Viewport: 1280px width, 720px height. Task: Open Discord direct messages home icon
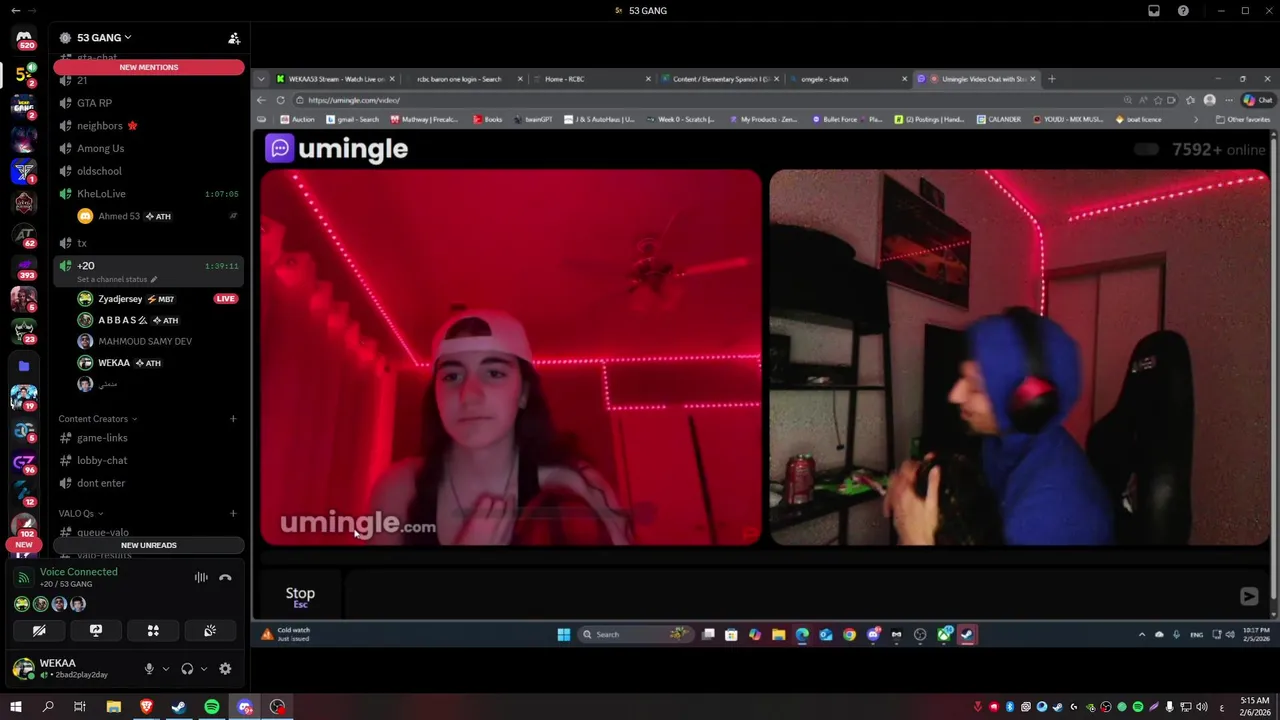pos(24,37)
